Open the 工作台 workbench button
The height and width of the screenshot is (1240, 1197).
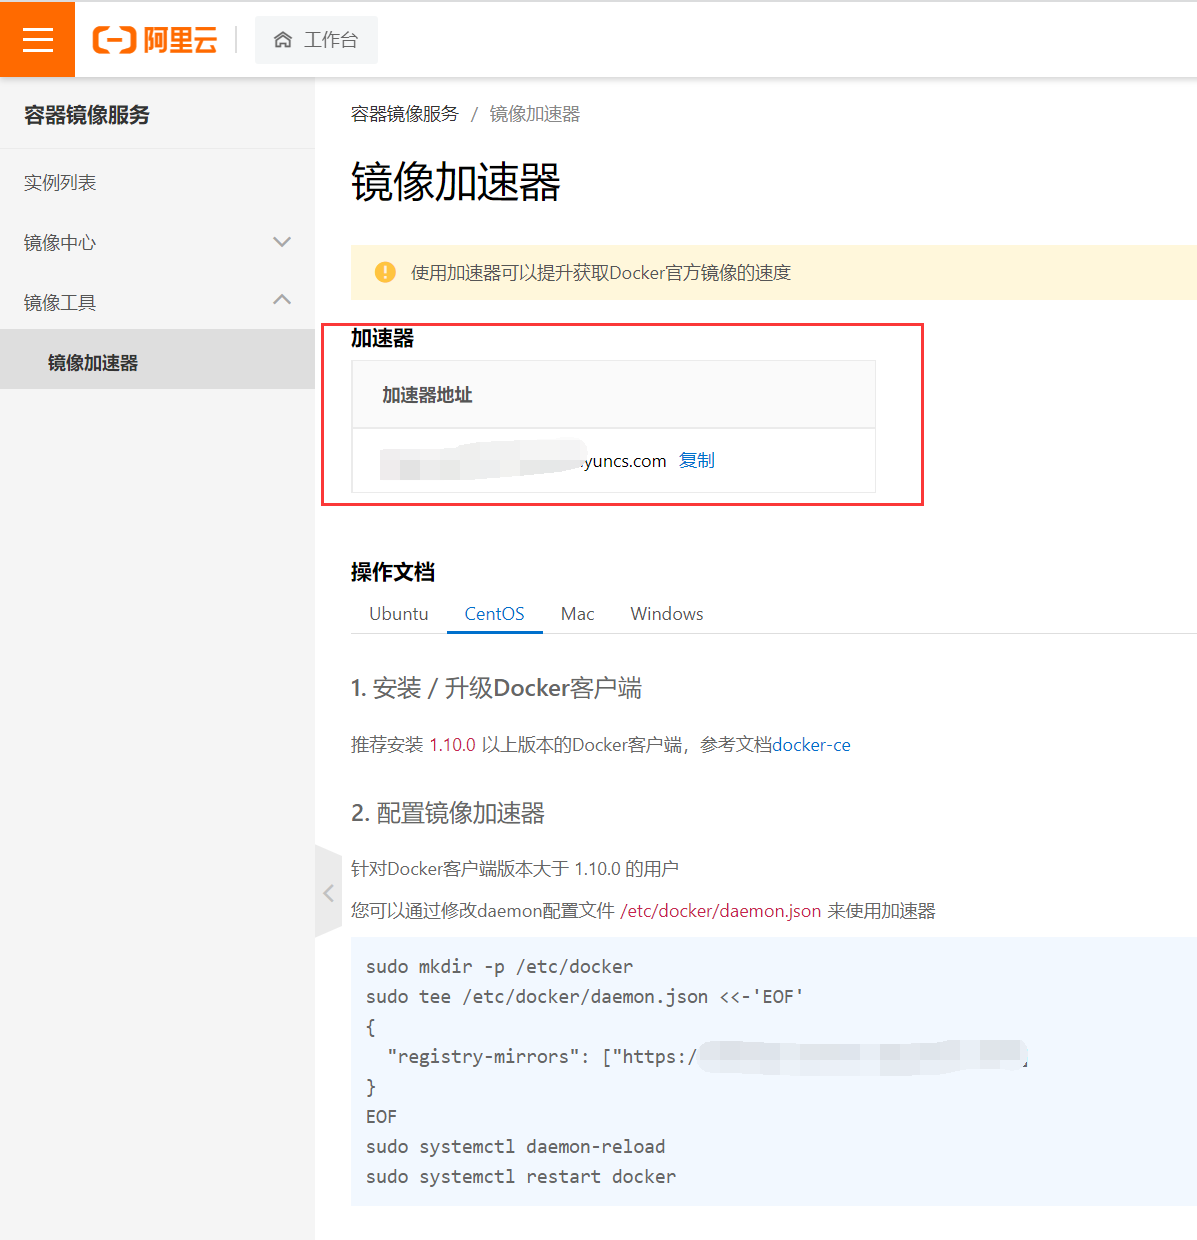[x=316, y=40]
